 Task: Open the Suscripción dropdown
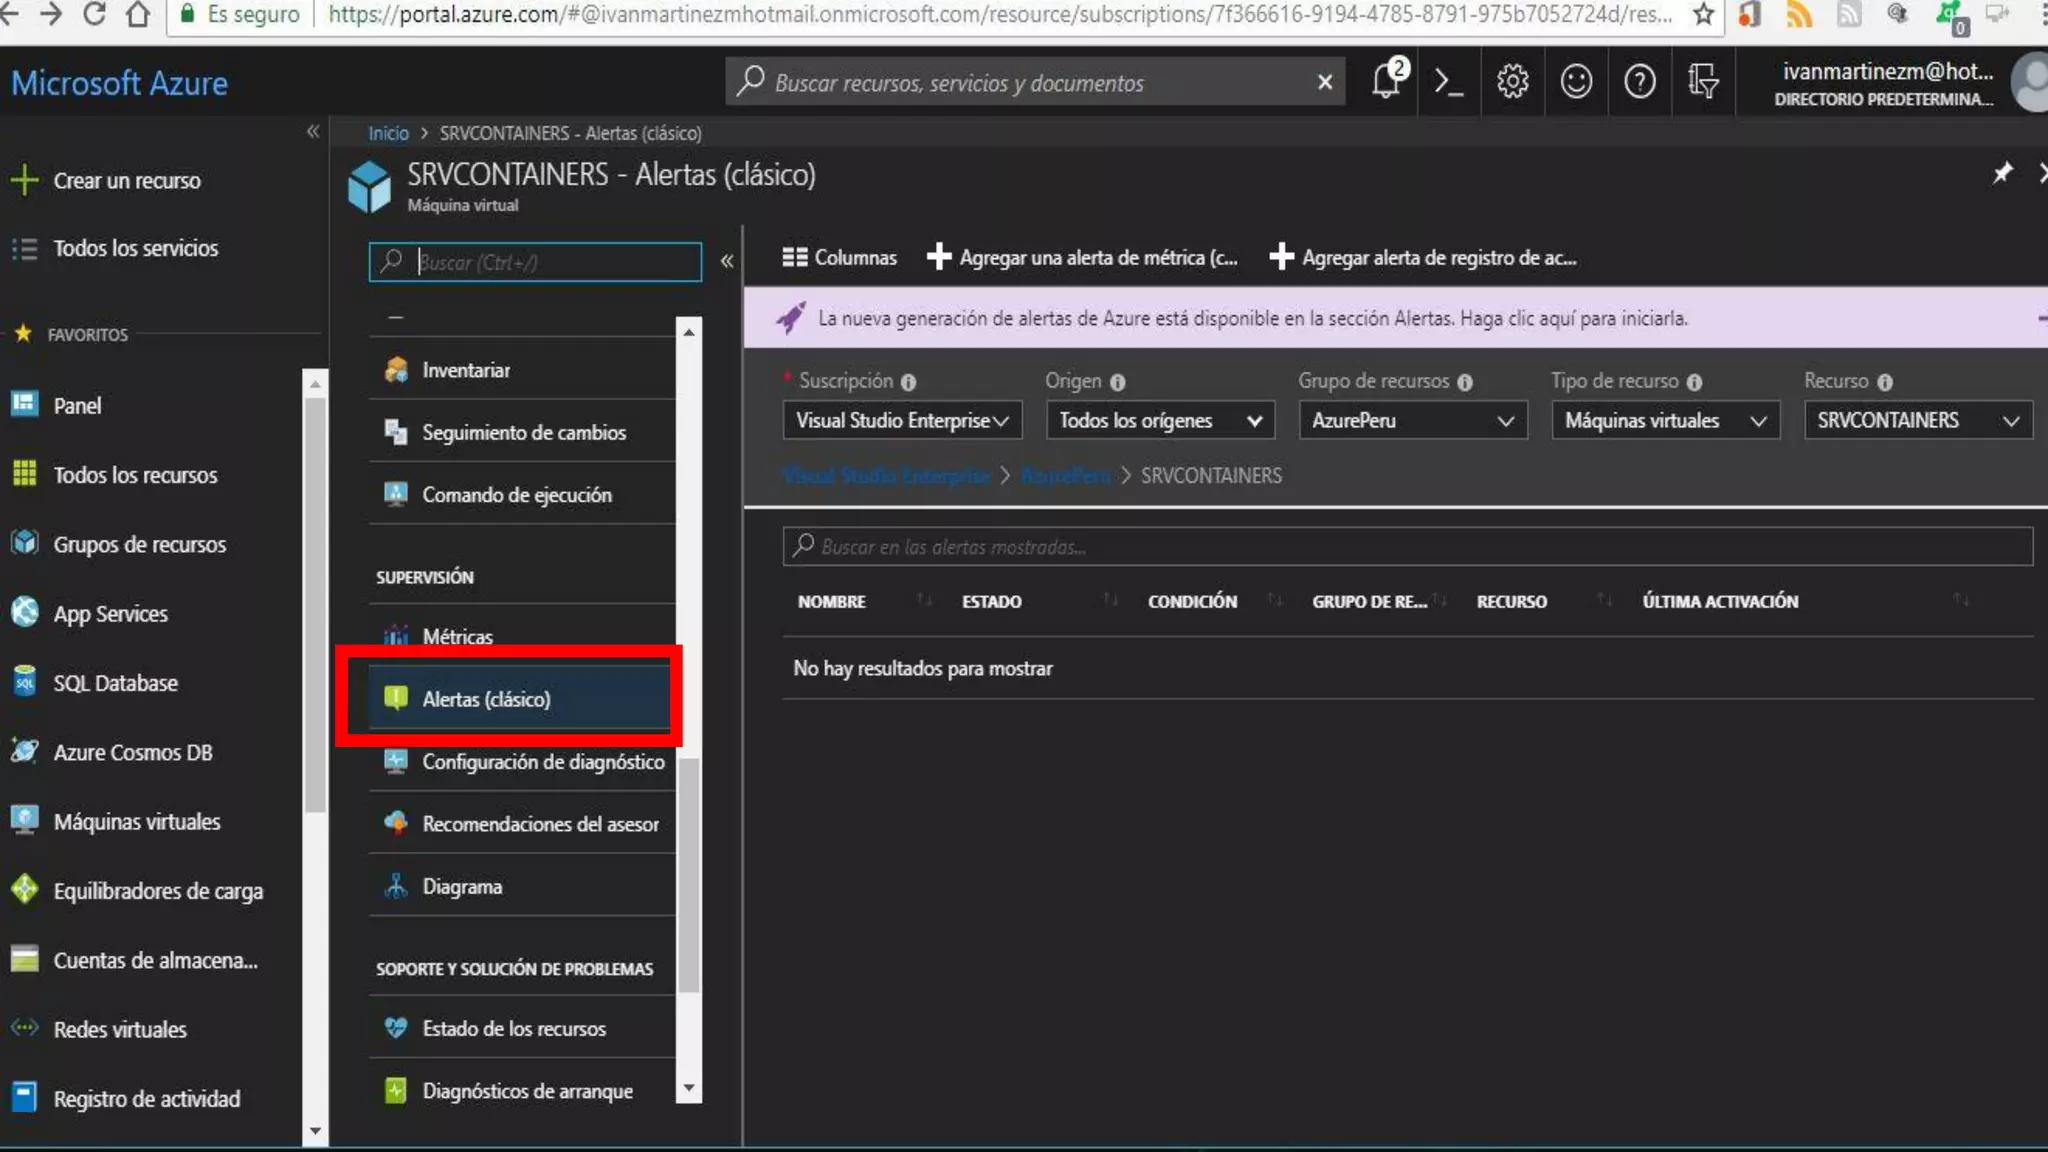tap(902, 420)
